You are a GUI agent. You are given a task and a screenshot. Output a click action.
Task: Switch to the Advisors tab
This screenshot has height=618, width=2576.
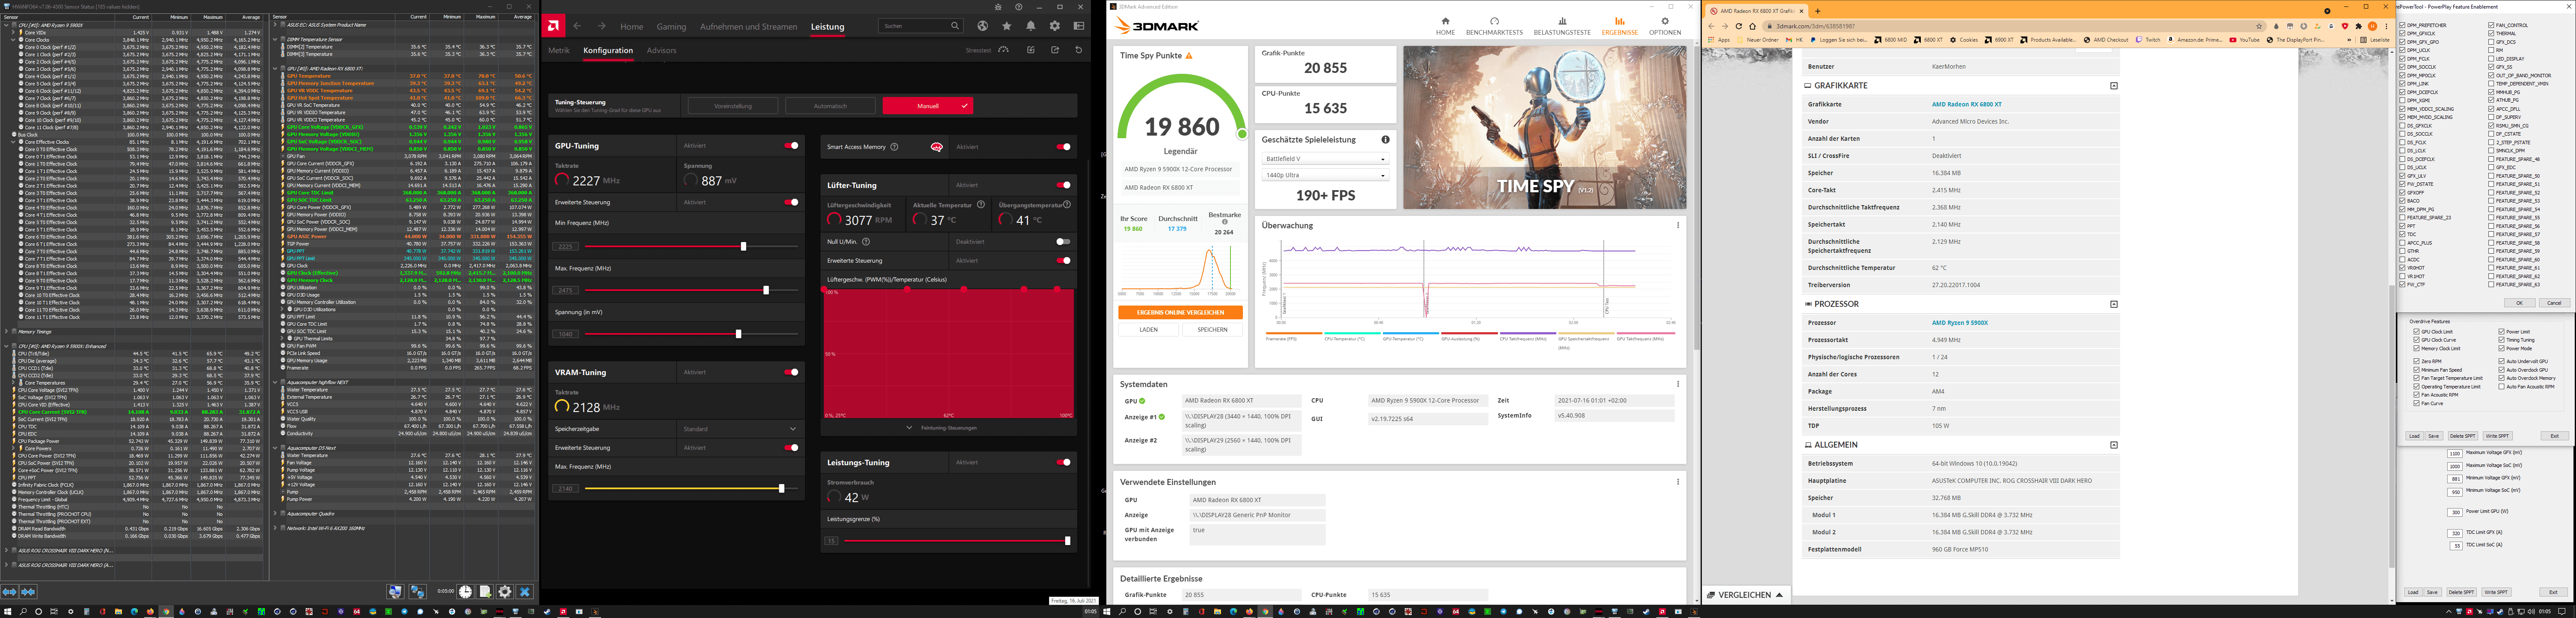(x=661, y=50)
